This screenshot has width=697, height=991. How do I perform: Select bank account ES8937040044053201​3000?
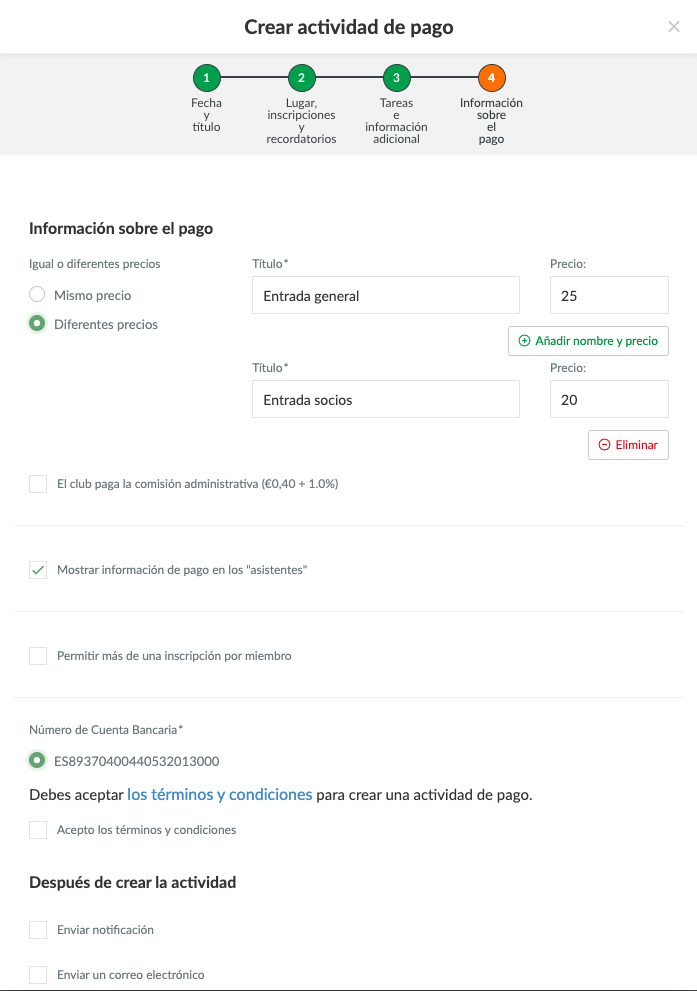tap(37, 760)
